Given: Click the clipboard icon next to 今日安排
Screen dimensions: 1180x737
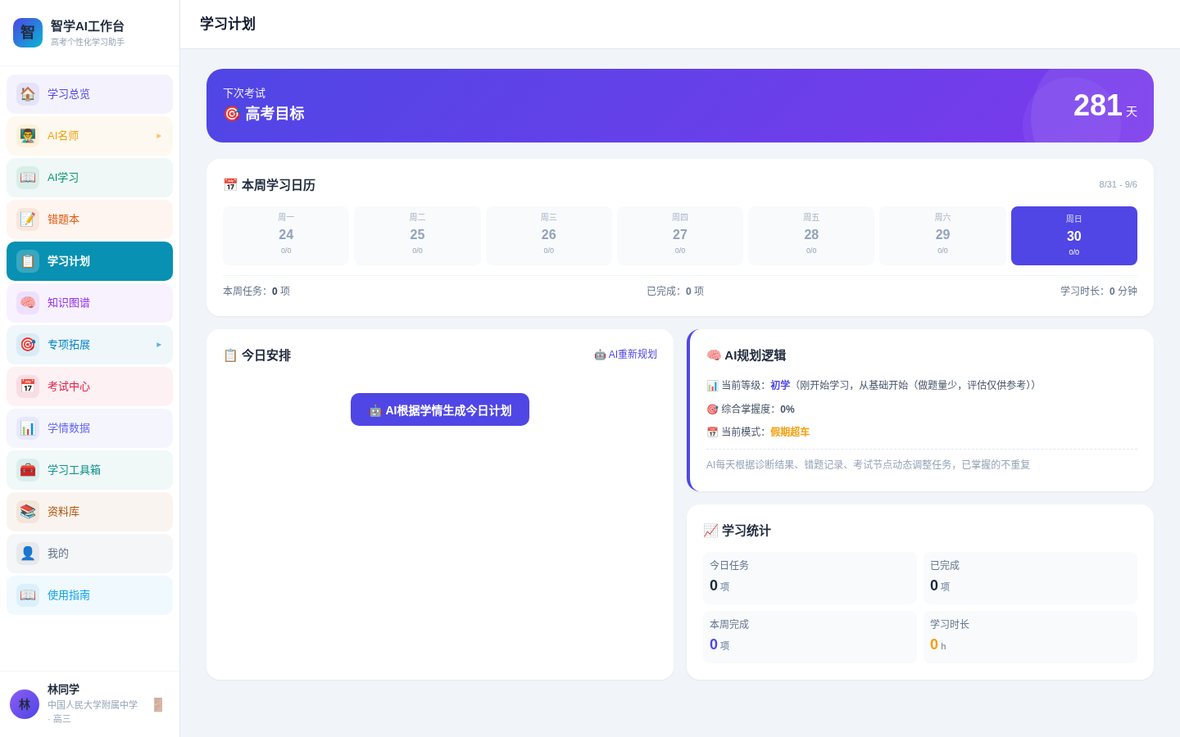Looking at the screenshot, I should pos(230,355).
